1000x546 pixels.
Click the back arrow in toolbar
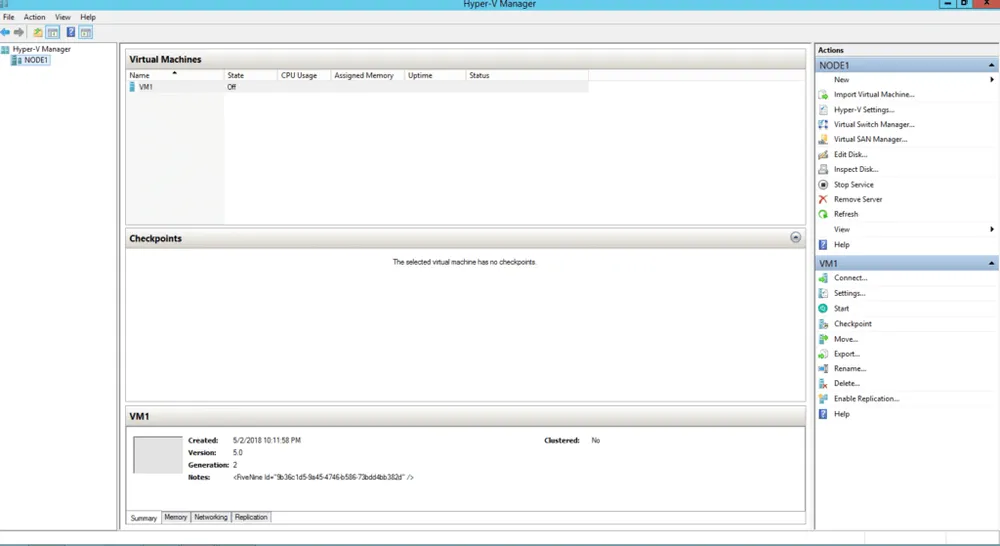pos(6,32)
